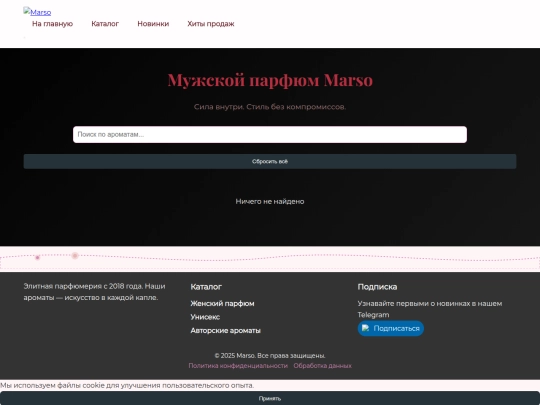Click the Telegram icon in Подписаться button

click(x=366, y=328)
